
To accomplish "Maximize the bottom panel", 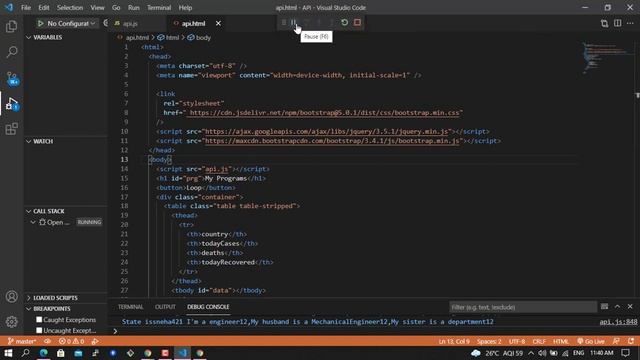I will 618,307.
